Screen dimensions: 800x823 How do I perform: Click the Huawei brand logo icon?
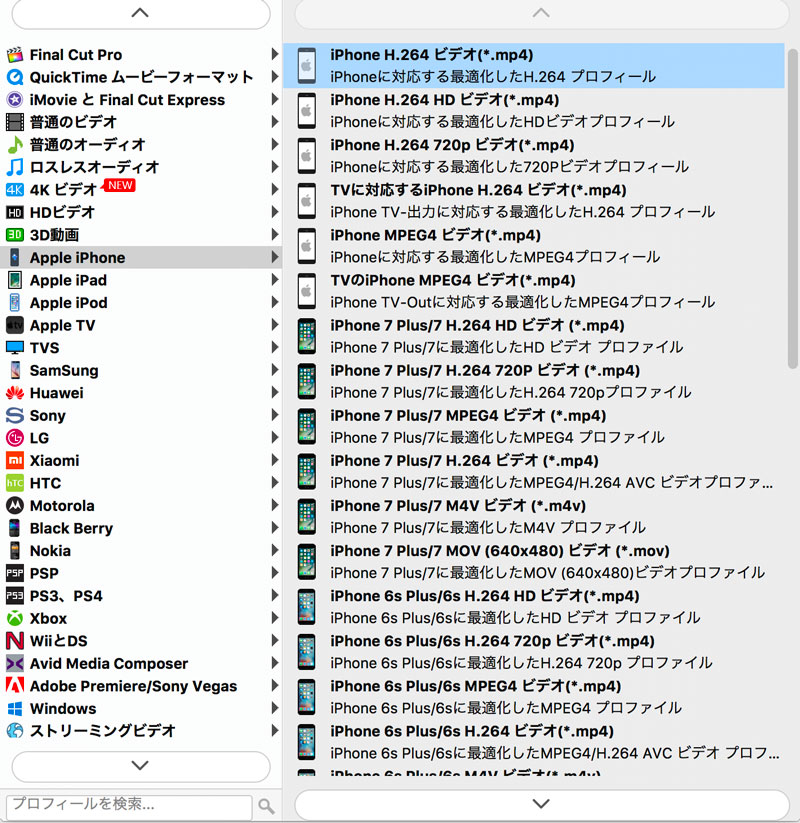pyautogui.click(x=15, y=393)
